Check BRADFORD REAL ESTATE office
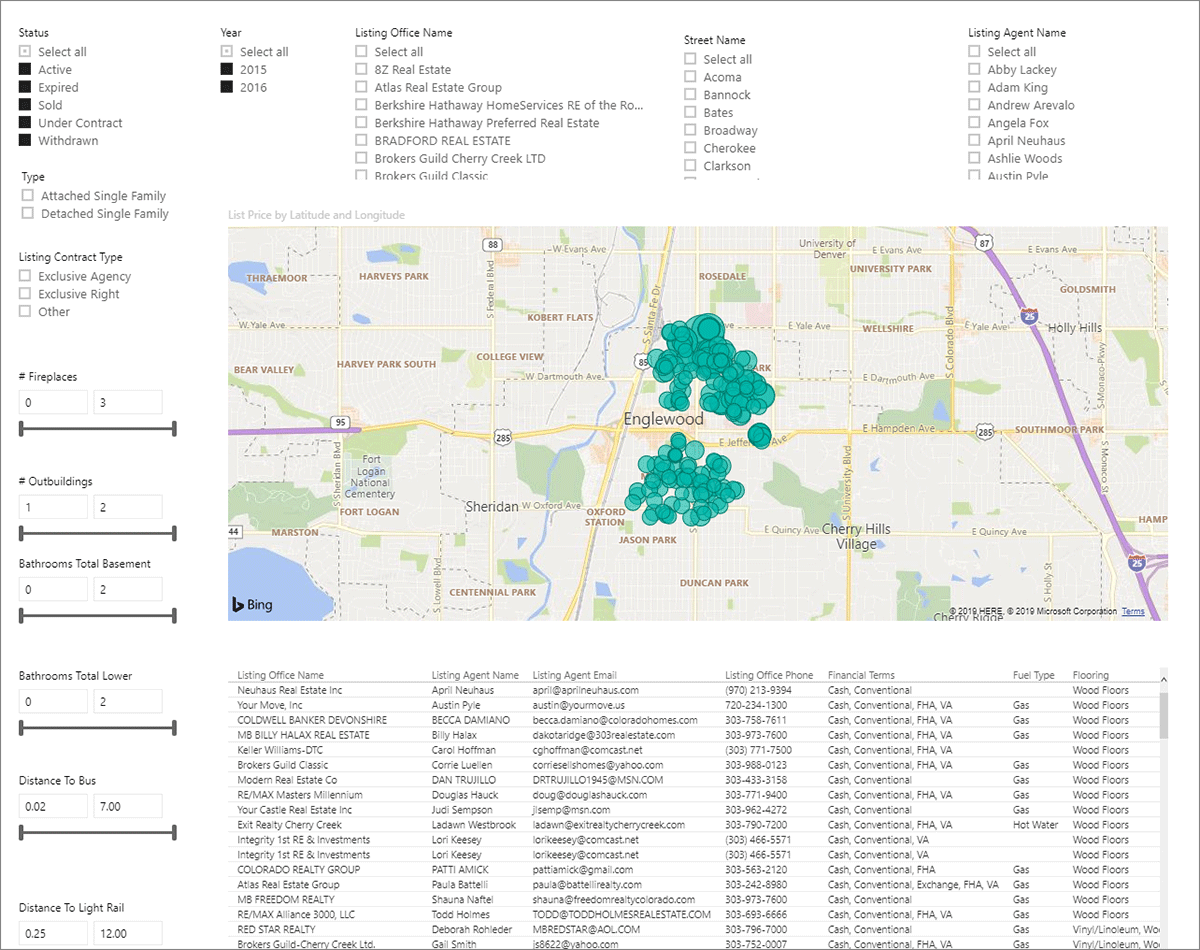Viewport: 1200px width, 950px height. (362, 141)
